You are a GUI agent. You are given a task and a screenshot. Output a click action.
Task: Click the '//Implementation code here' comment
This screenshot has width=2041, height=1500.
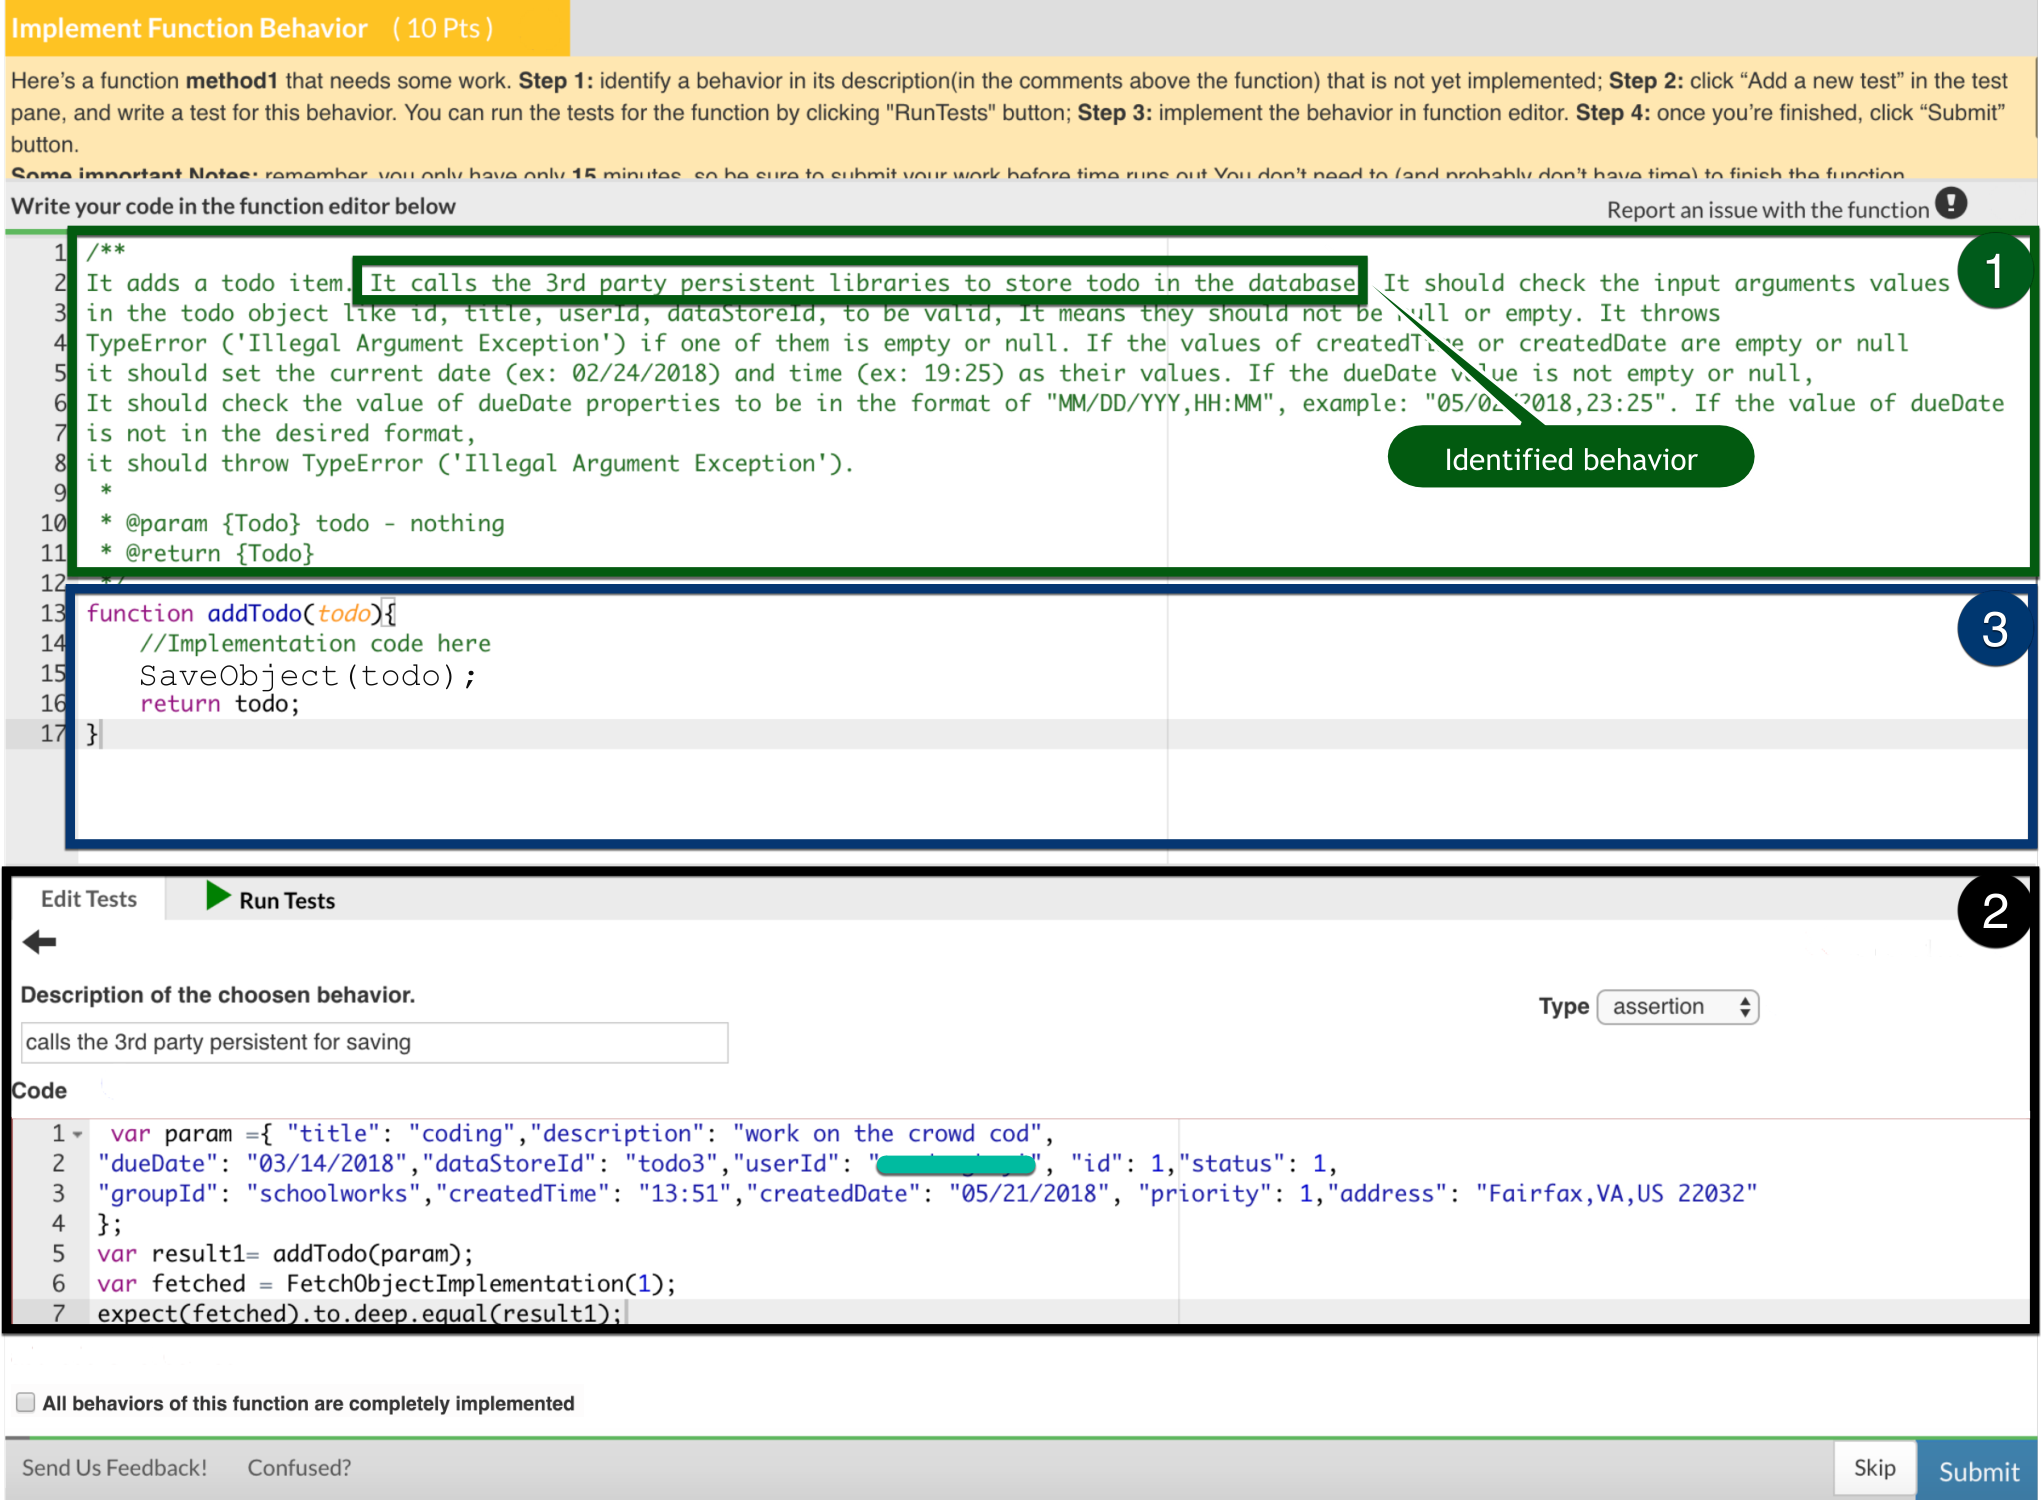tap(315, 644)
